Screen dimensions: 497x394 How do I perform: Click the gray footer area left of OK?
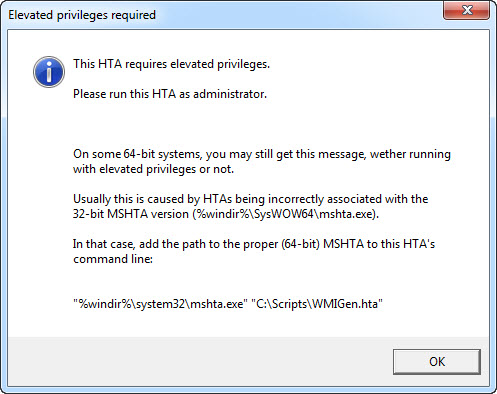tap(200, 362)
